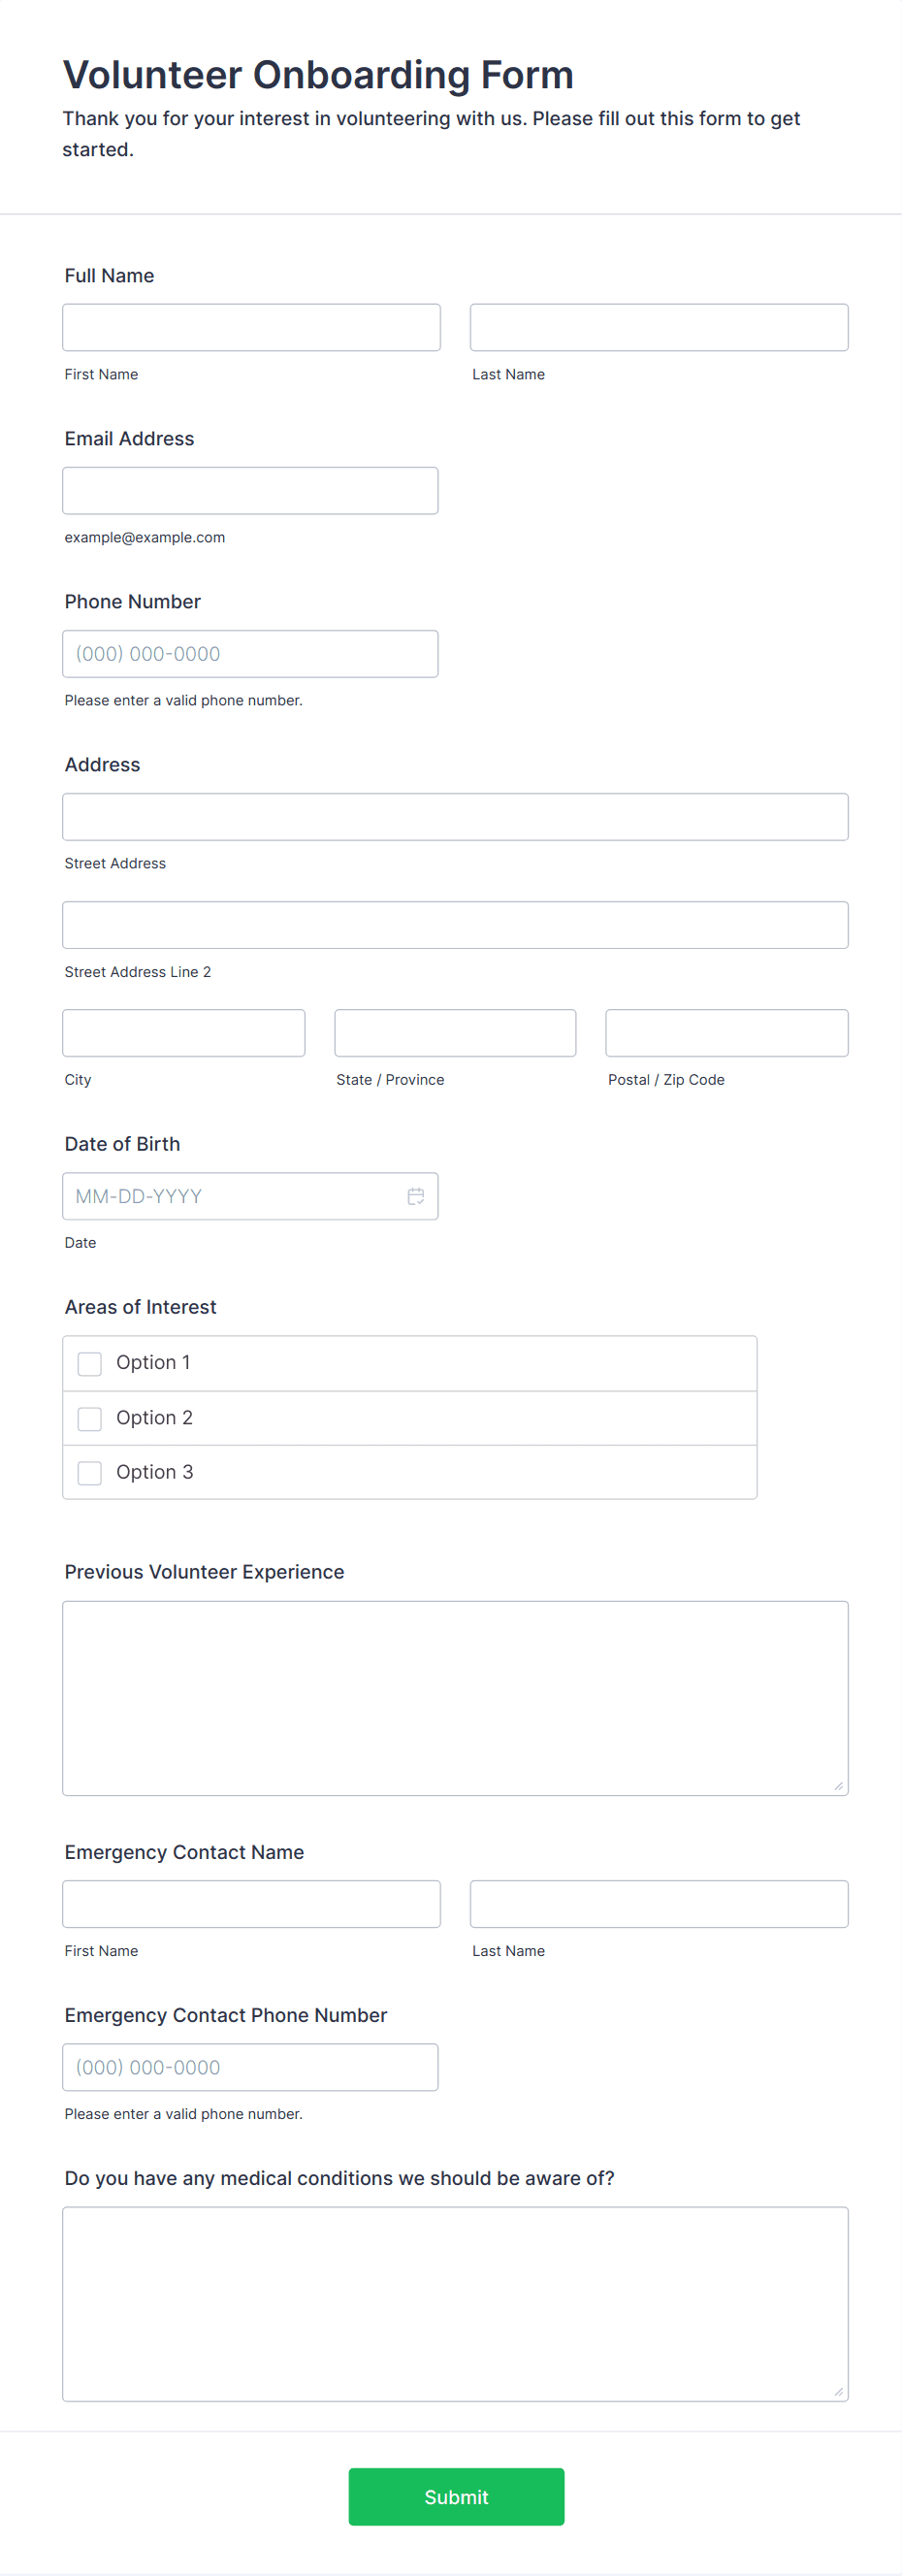Tick the Option 2 checkbox
Viewport: 902px width, 2576px height.
click(90, 1419)
